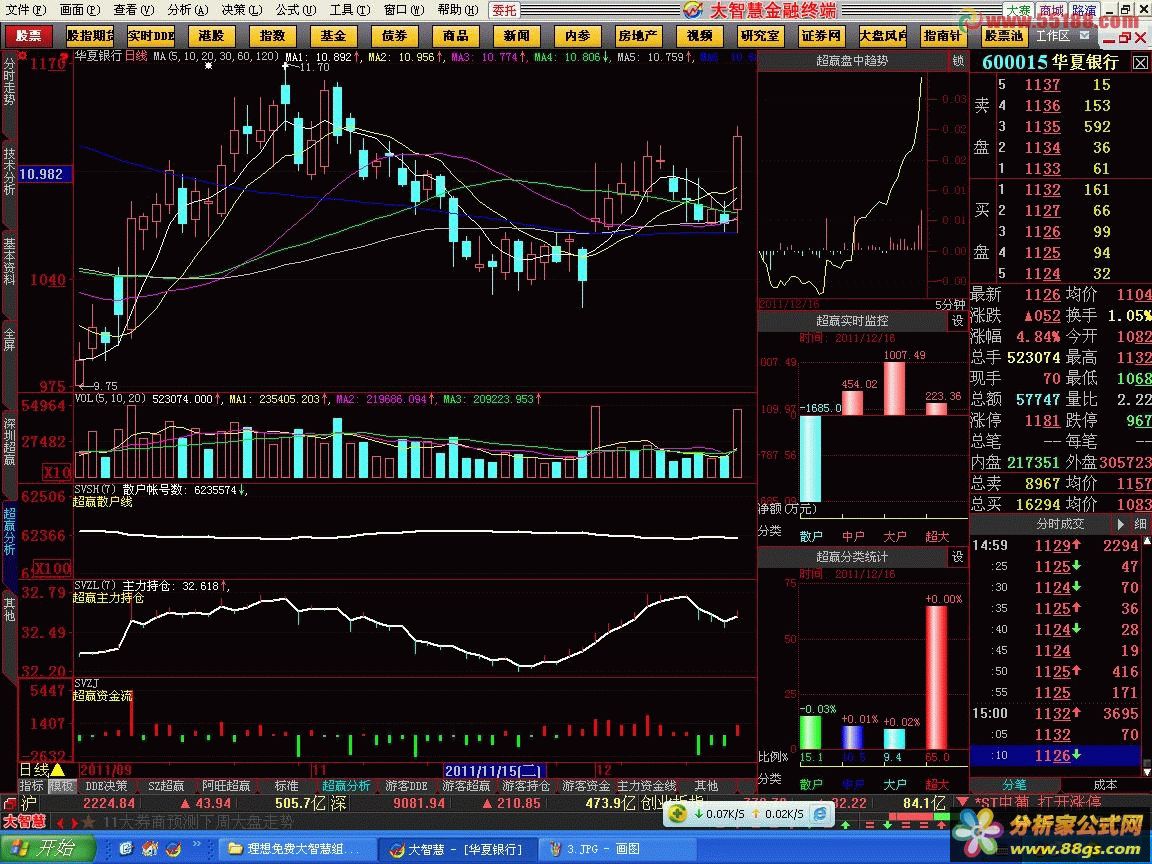Switch to DDE决策 indicator template
The image size is (1152, 864).
(x=107, y=785)
